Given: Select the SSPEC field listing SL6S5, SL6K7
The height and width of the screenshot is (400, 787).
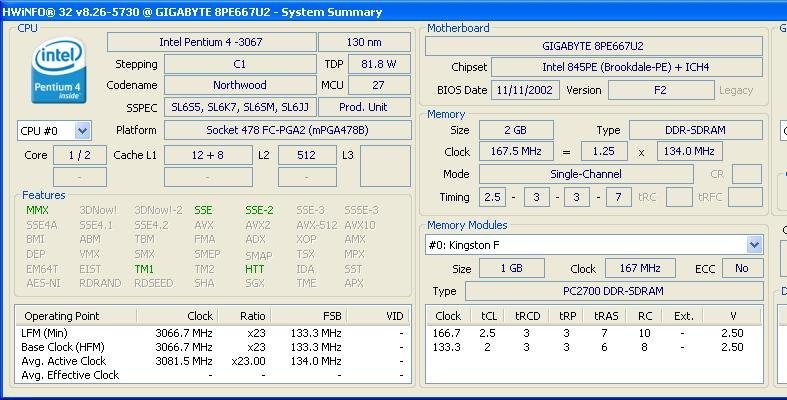Looking at the screenshot, I should (x=240, y=107).
